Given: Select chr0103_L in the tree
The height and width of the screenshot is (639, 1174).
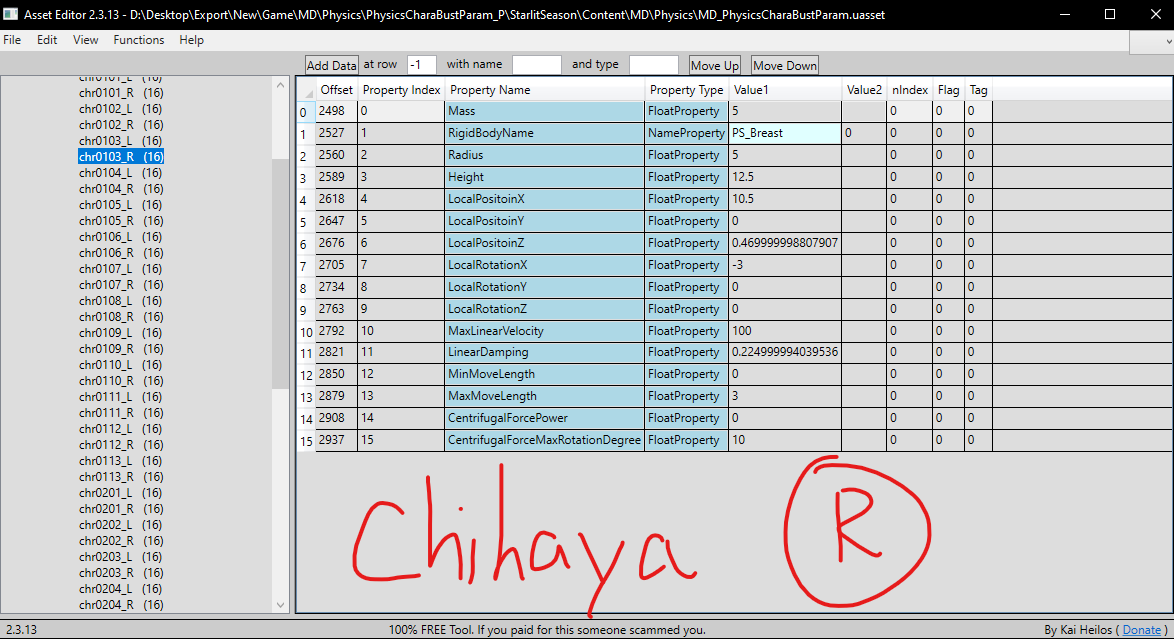Looking at the screenshot, I should point(121,141).
